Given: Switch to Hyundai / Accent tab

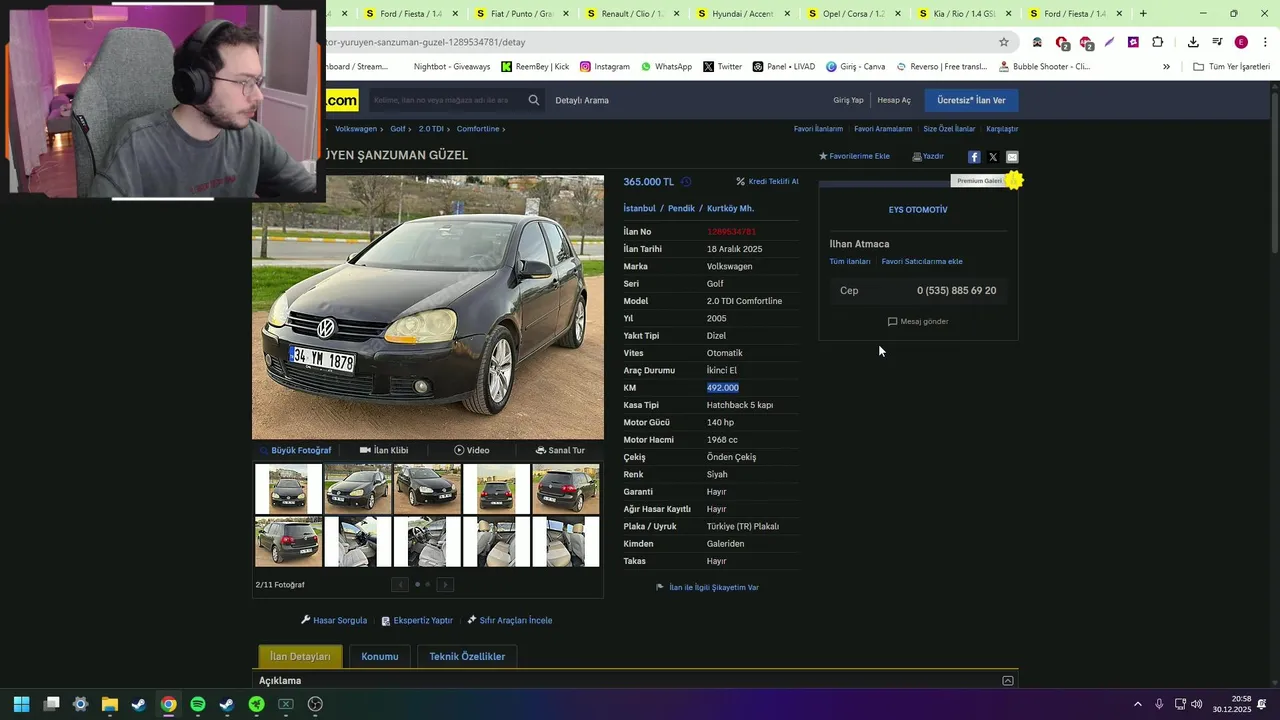Looking at the screenshot, I should [742, 14].
